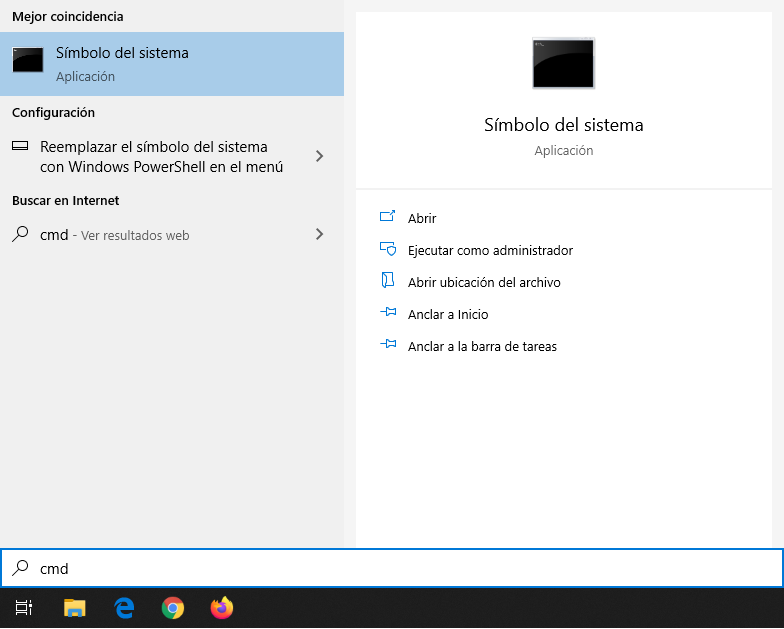This screenshot has height=629, width=784.
Task: Open Reemplazar el símbolo del sistema setting
Action: pyautogui.click(x=172, y=156)
